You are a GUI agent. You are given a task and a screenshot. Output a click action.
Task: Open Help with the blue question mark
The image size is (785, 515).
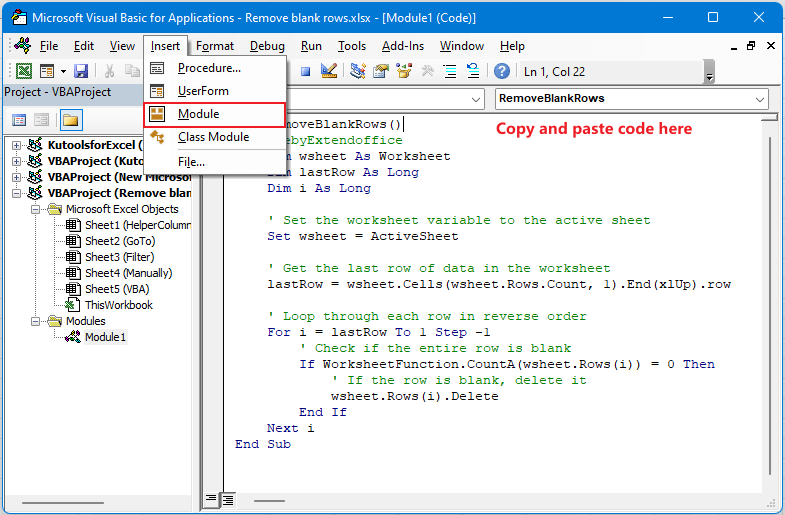502,71
